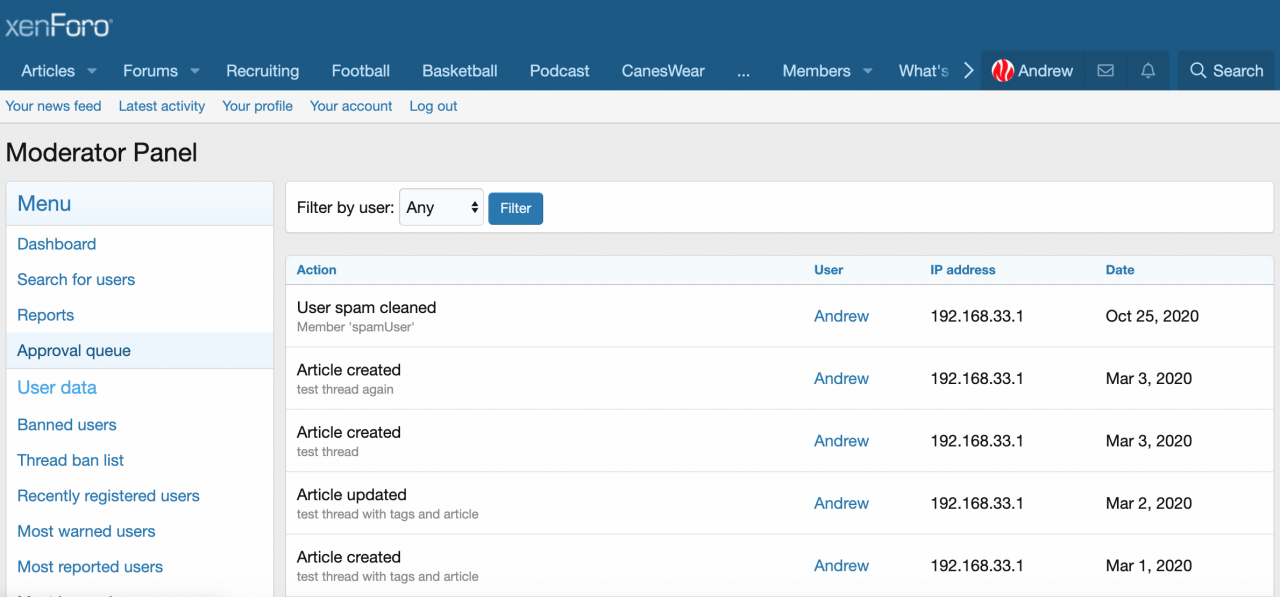
Task: Click the XenForo logo
Action: [x=58, y=26]
